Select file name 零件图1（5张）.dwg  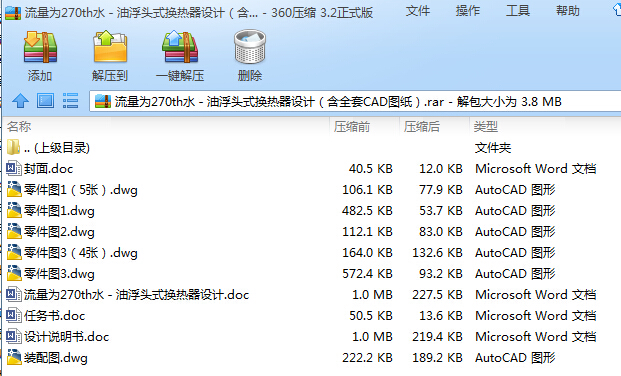click(x=81, y=190)
